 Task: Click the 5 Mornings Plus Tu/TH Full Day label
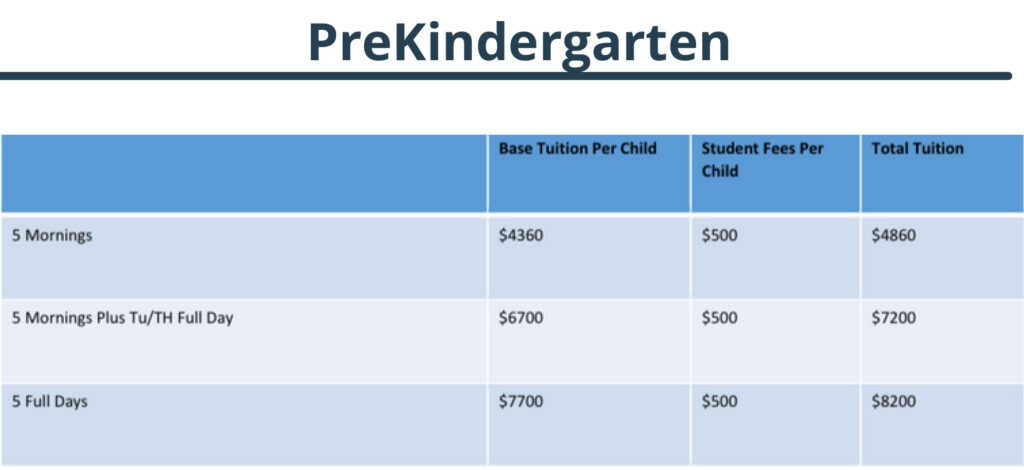coord(122,319)
